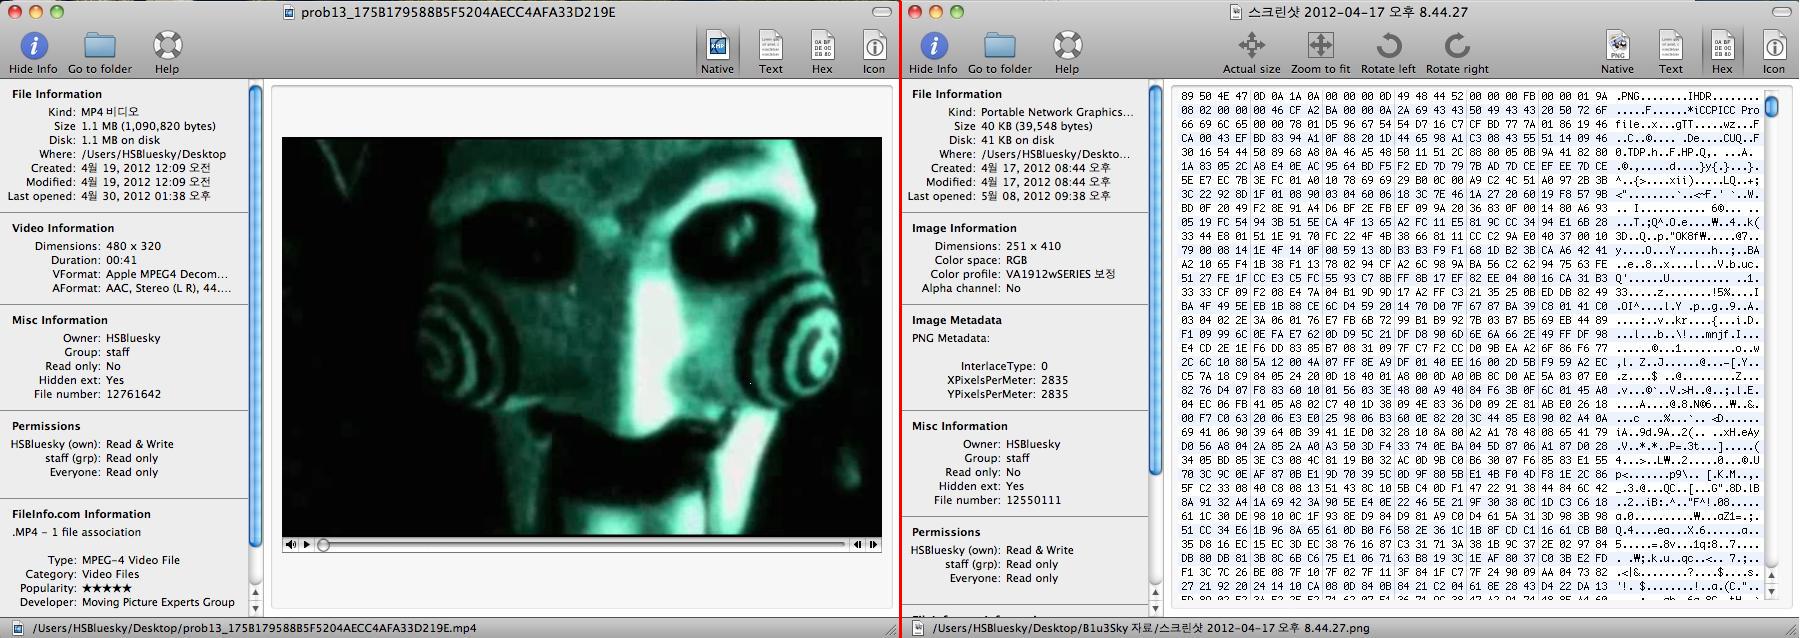This screenshot has width=1800, height=638.
Task: Click Actual size in the image toolbar
Action: [1251, 52]
